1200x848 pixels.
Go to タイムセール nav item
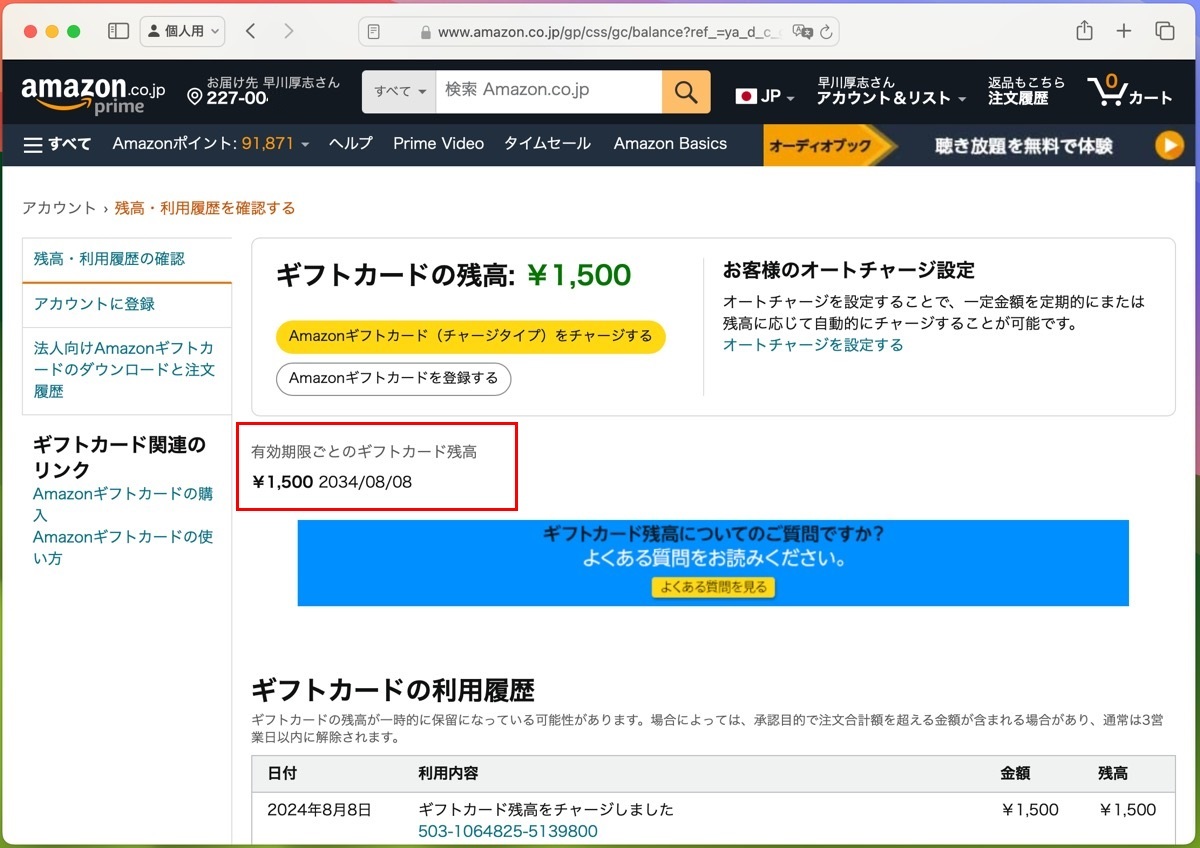click(547, 144)
